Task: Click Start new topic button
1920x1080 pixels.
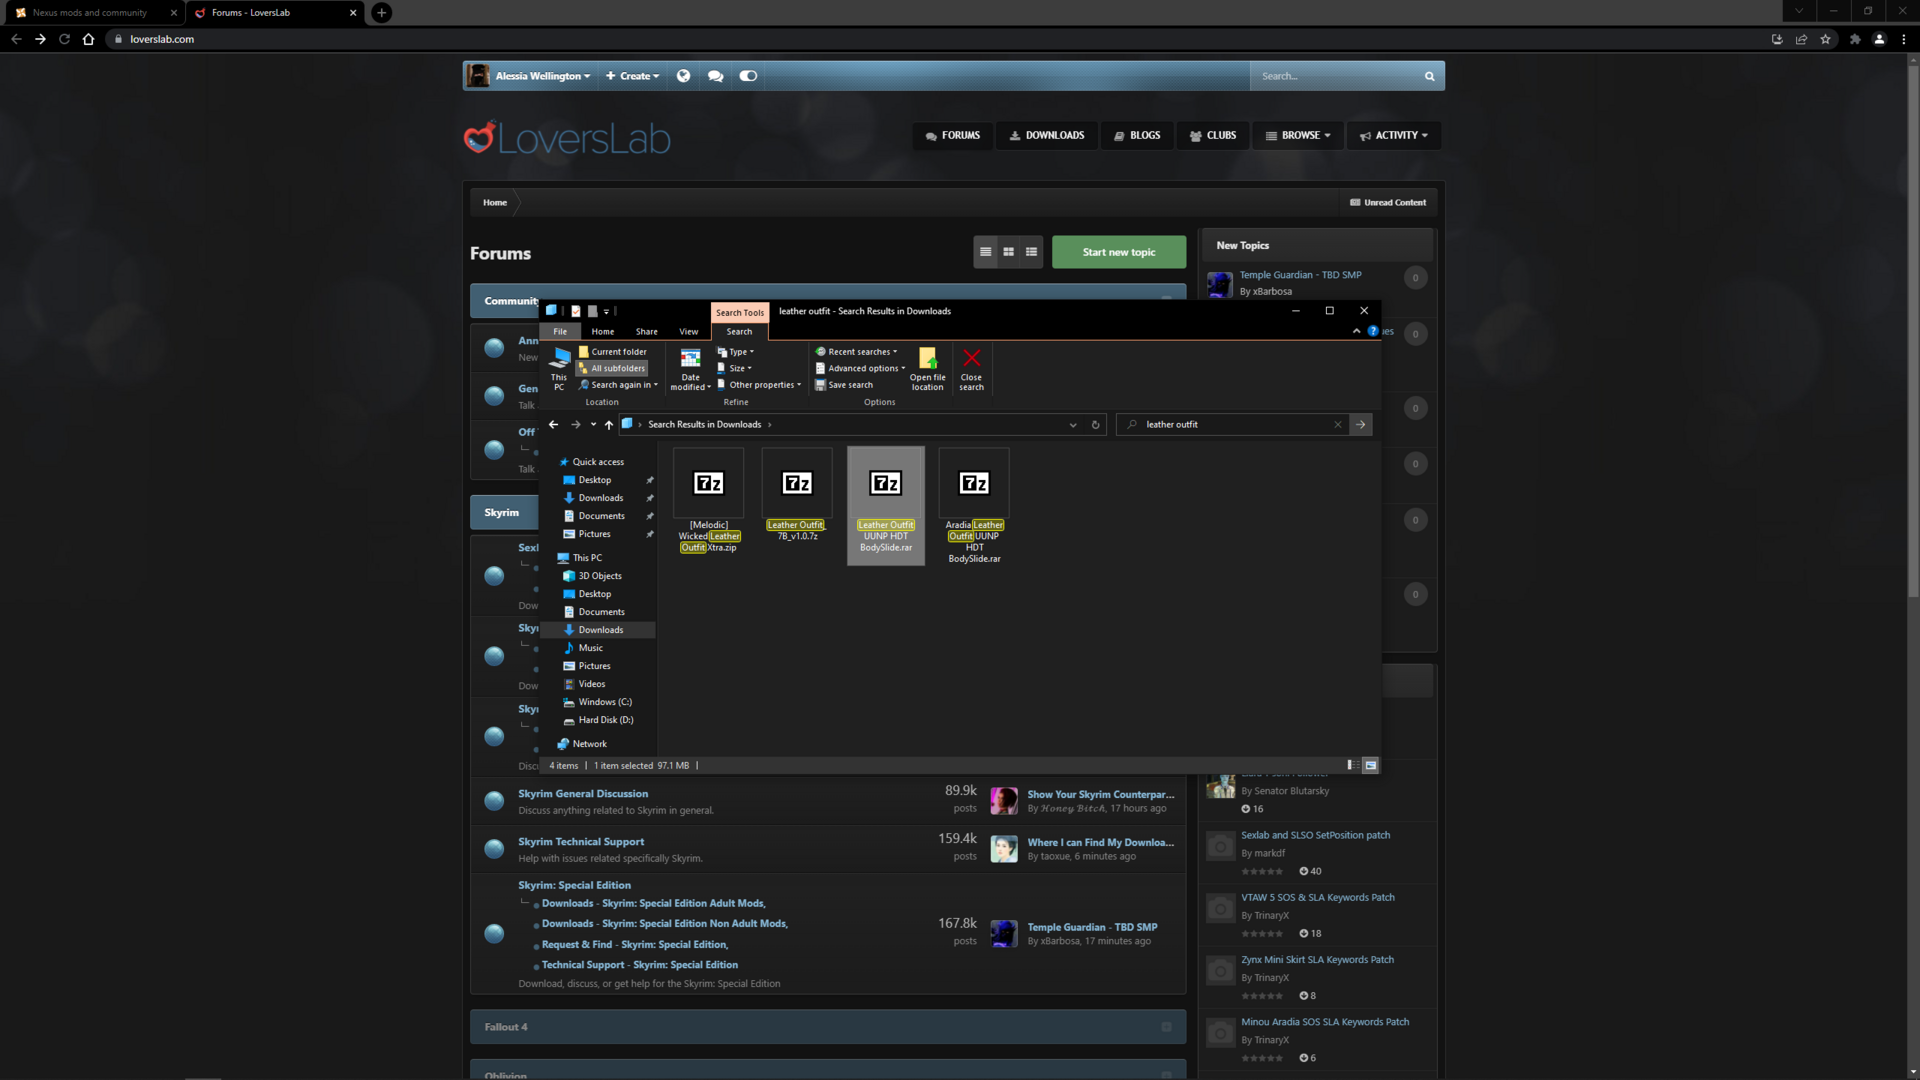Action: click(x=1118, y=252)
